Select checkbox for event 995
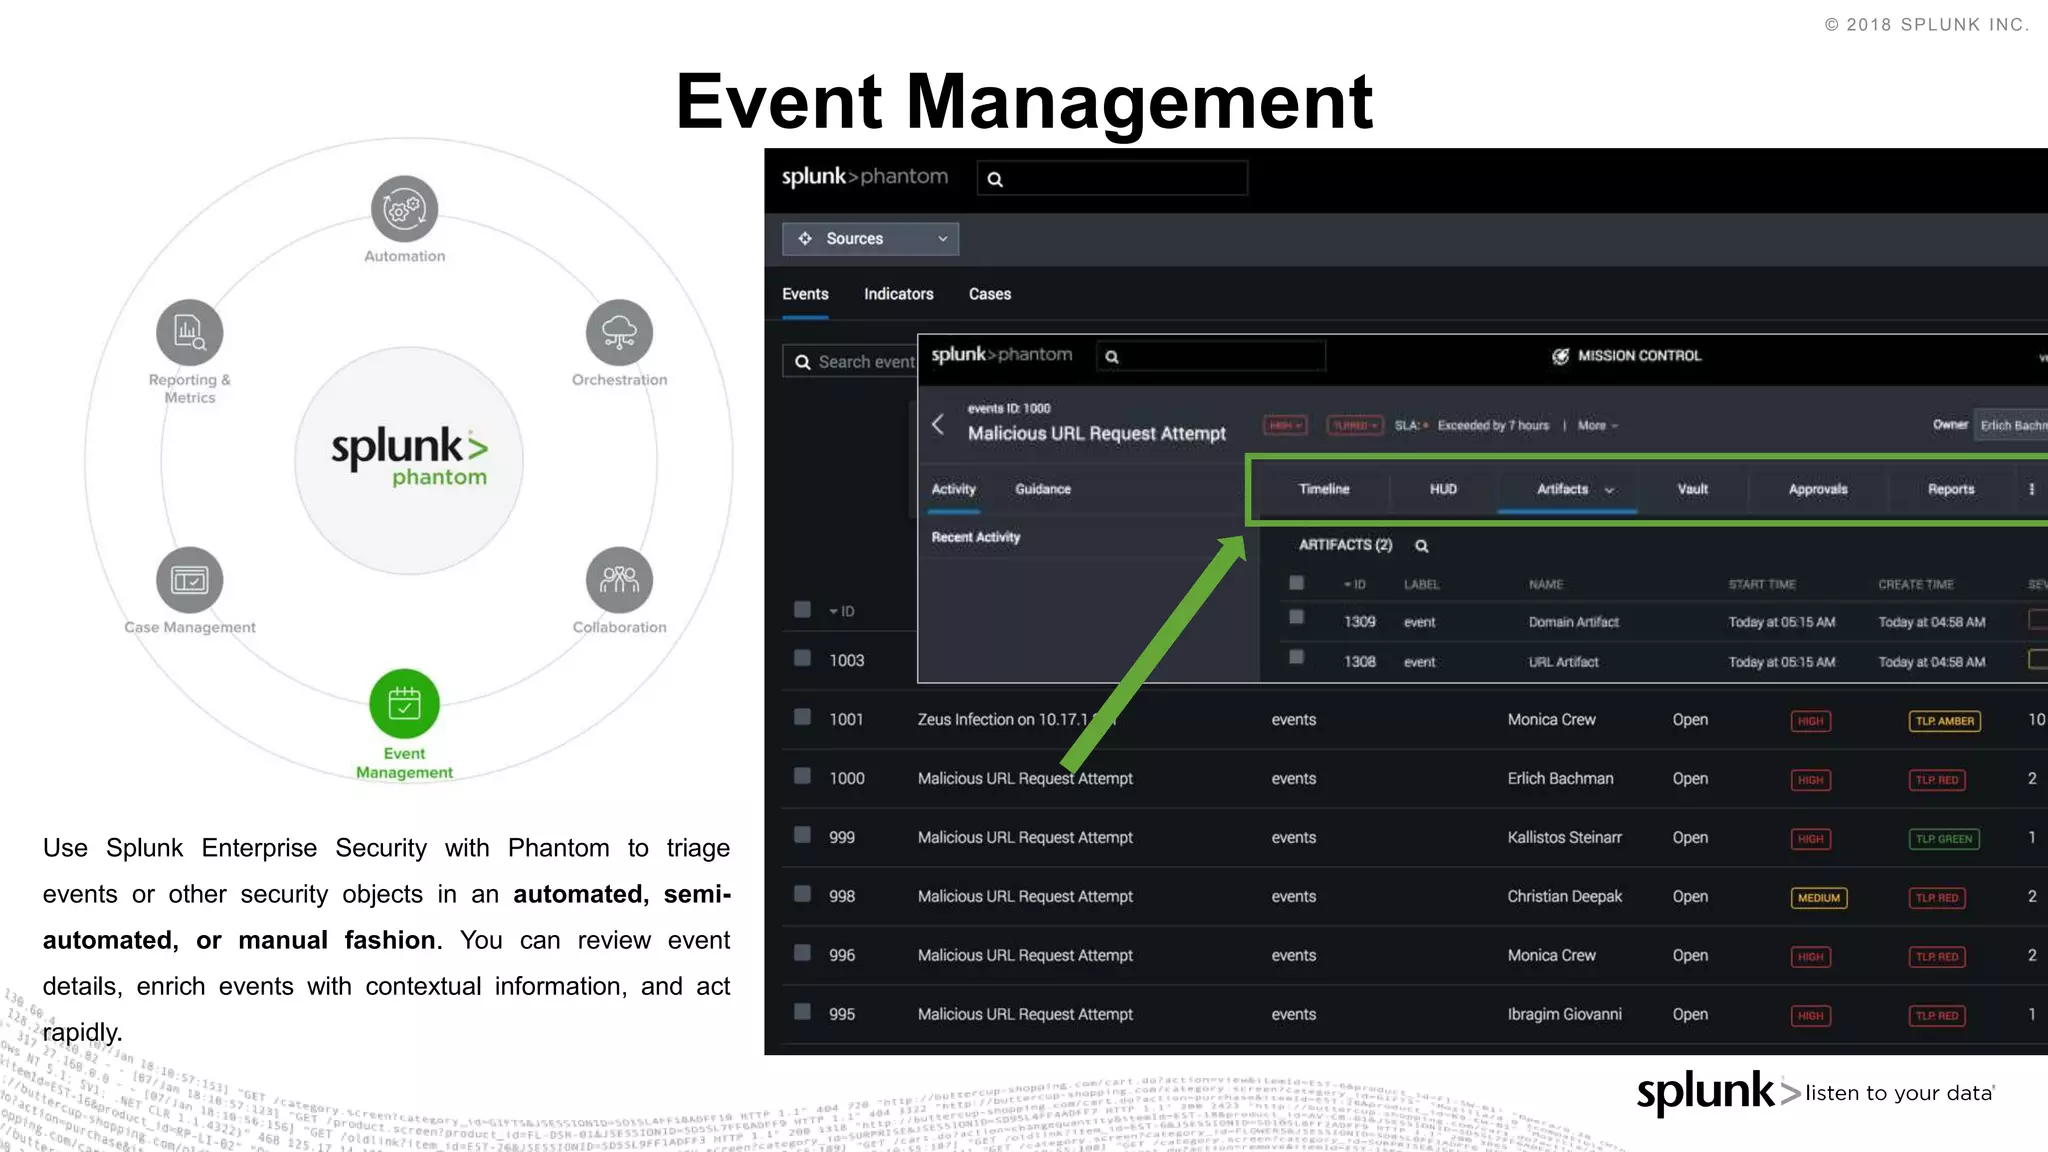Viewport: 2048px width, 1152px height. (x=802, y=1012)
